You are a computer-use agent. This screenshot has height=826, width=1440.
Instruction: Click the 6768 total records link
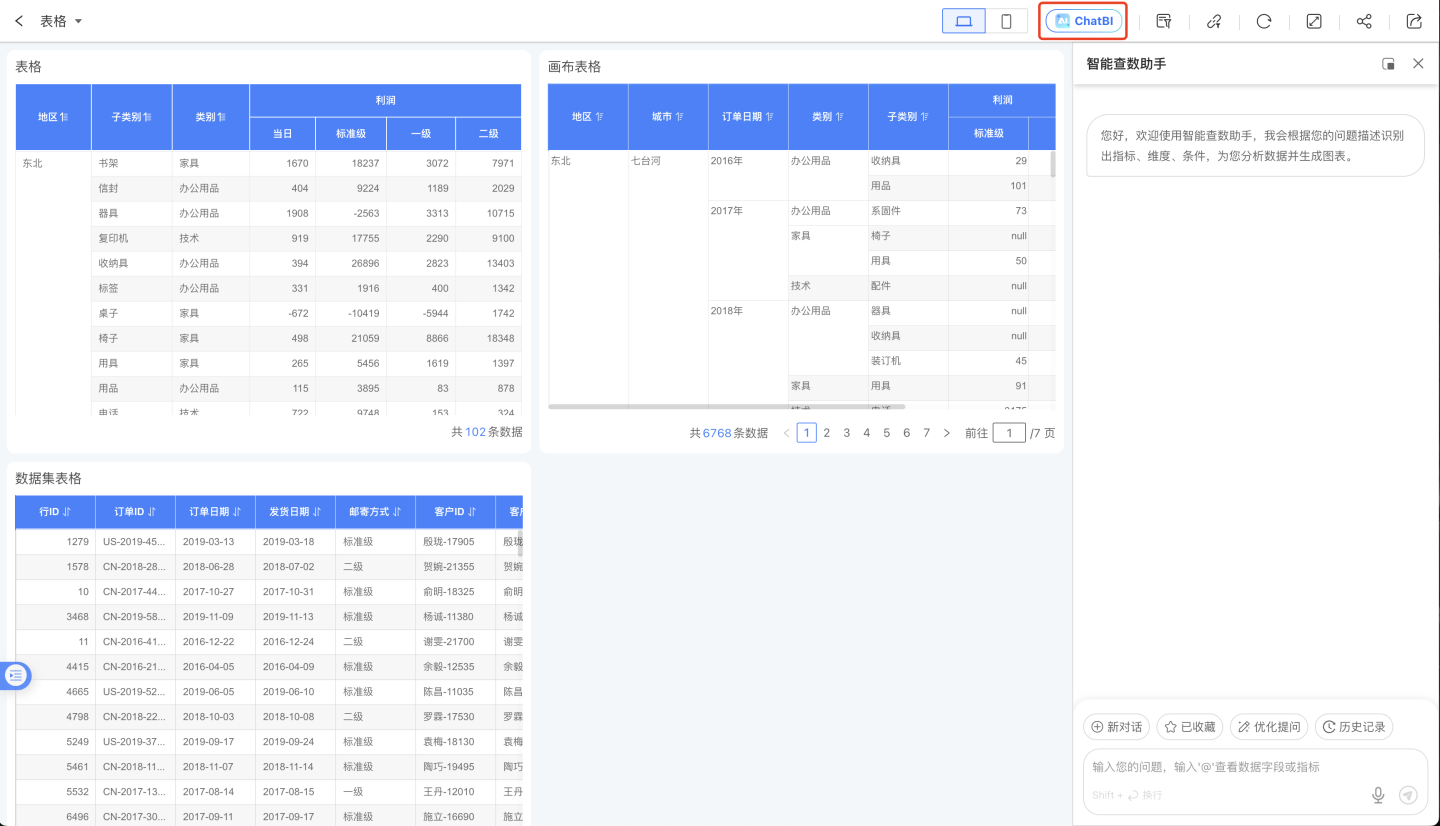[717, 433]
